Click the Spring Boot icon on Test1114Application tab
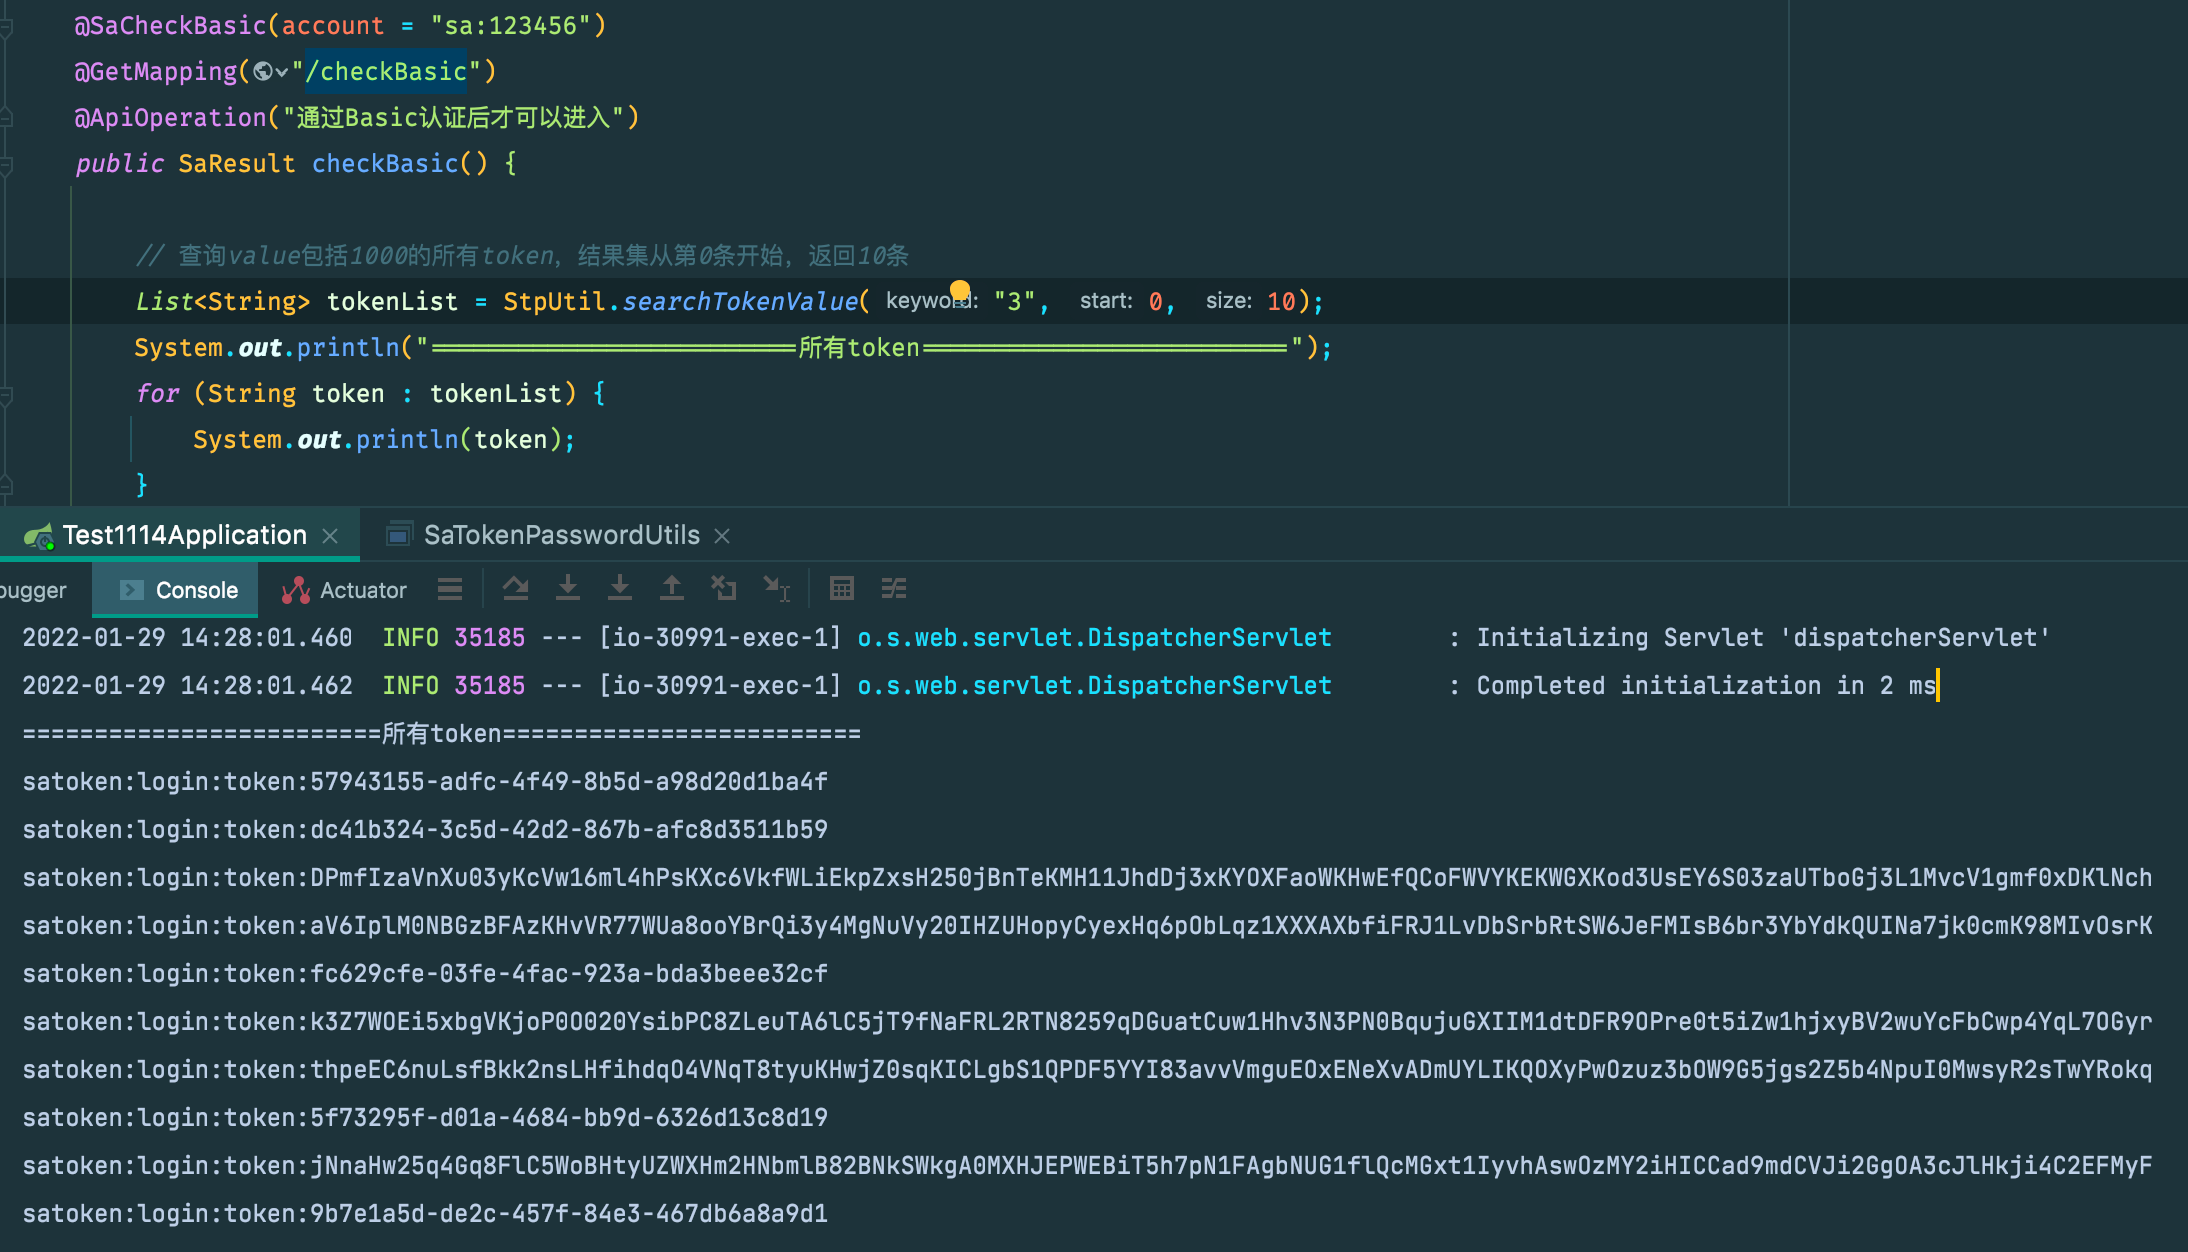The image size is (2188, 1252). pos(38,534)
